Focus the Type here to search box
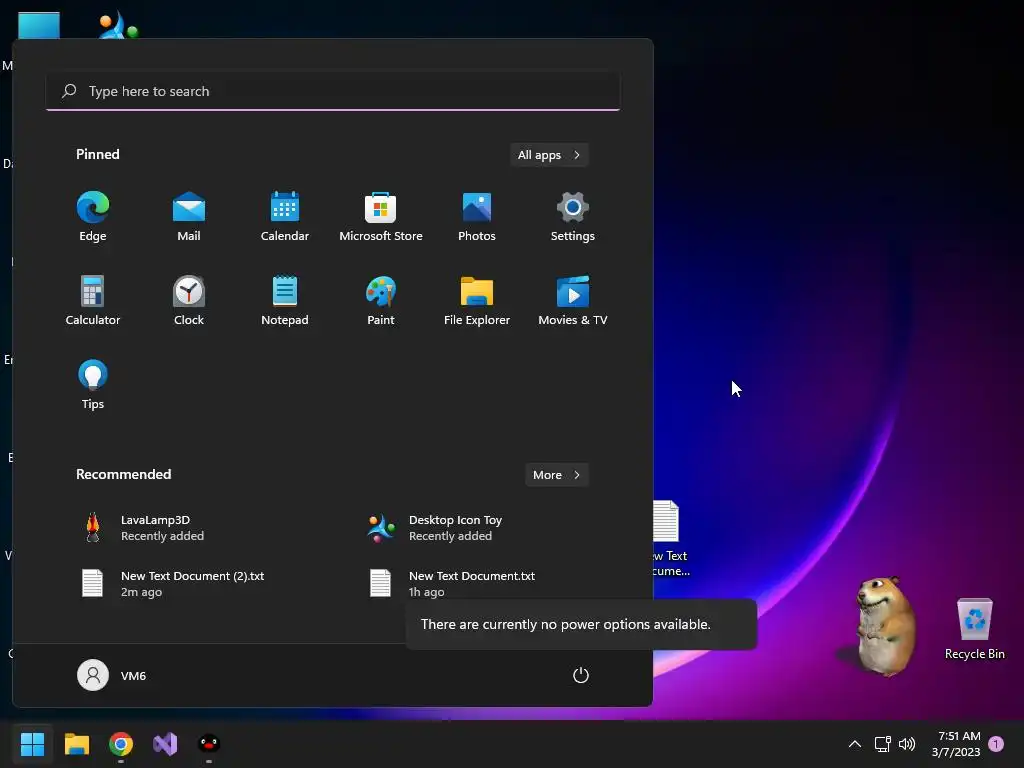Screen dimensions: 1024x768 click(333, 91)
